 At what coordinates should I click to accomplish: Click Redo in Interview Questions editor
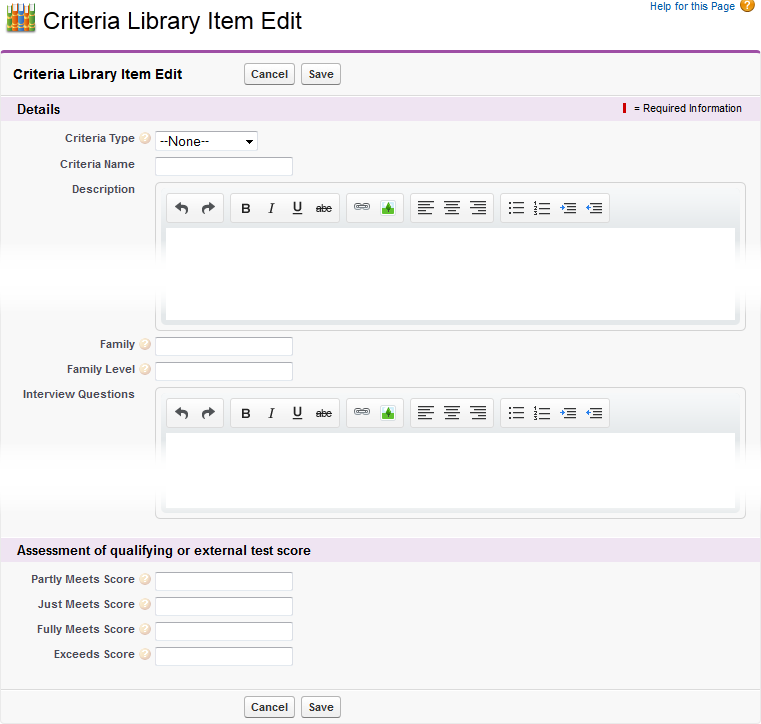click(x=208, y=413)
